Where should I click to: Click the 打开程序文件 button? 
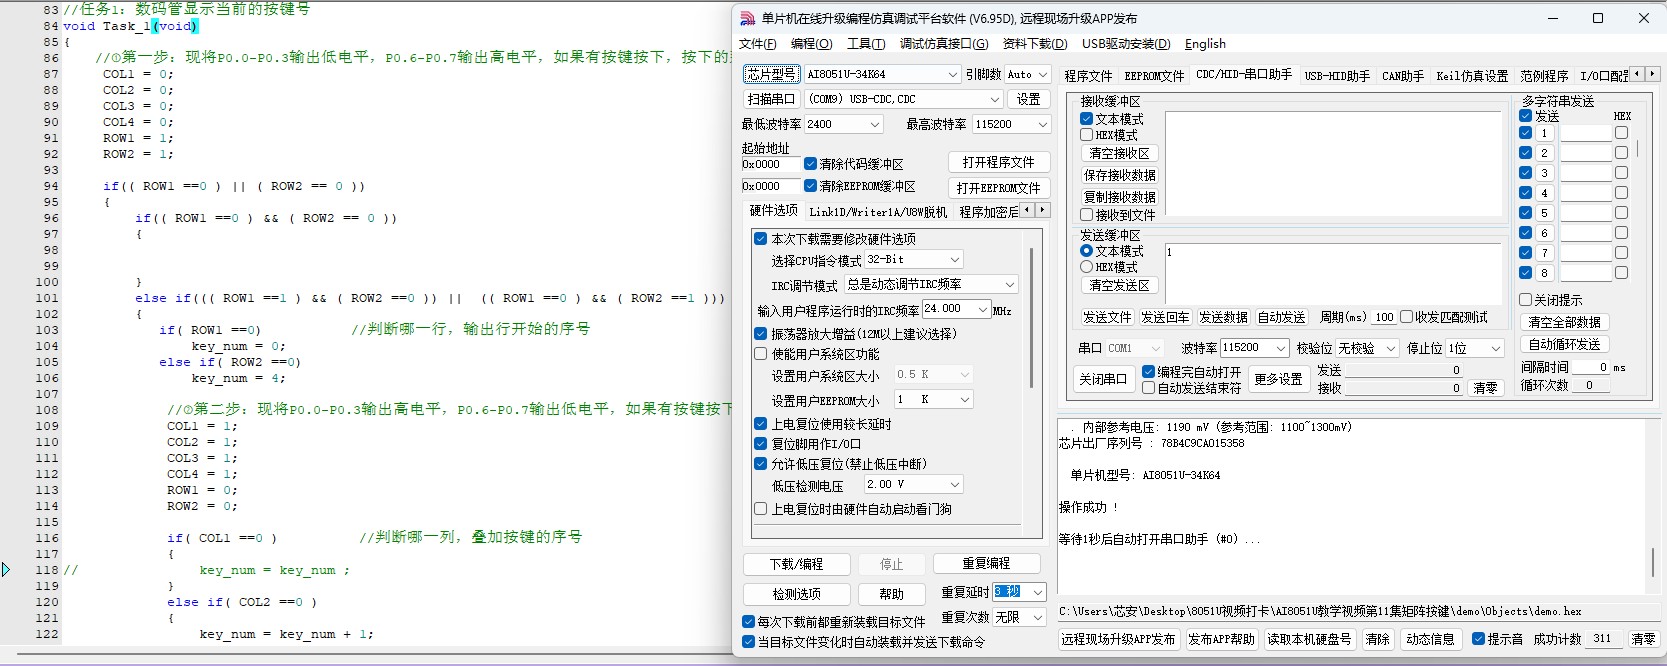(998, 162)
